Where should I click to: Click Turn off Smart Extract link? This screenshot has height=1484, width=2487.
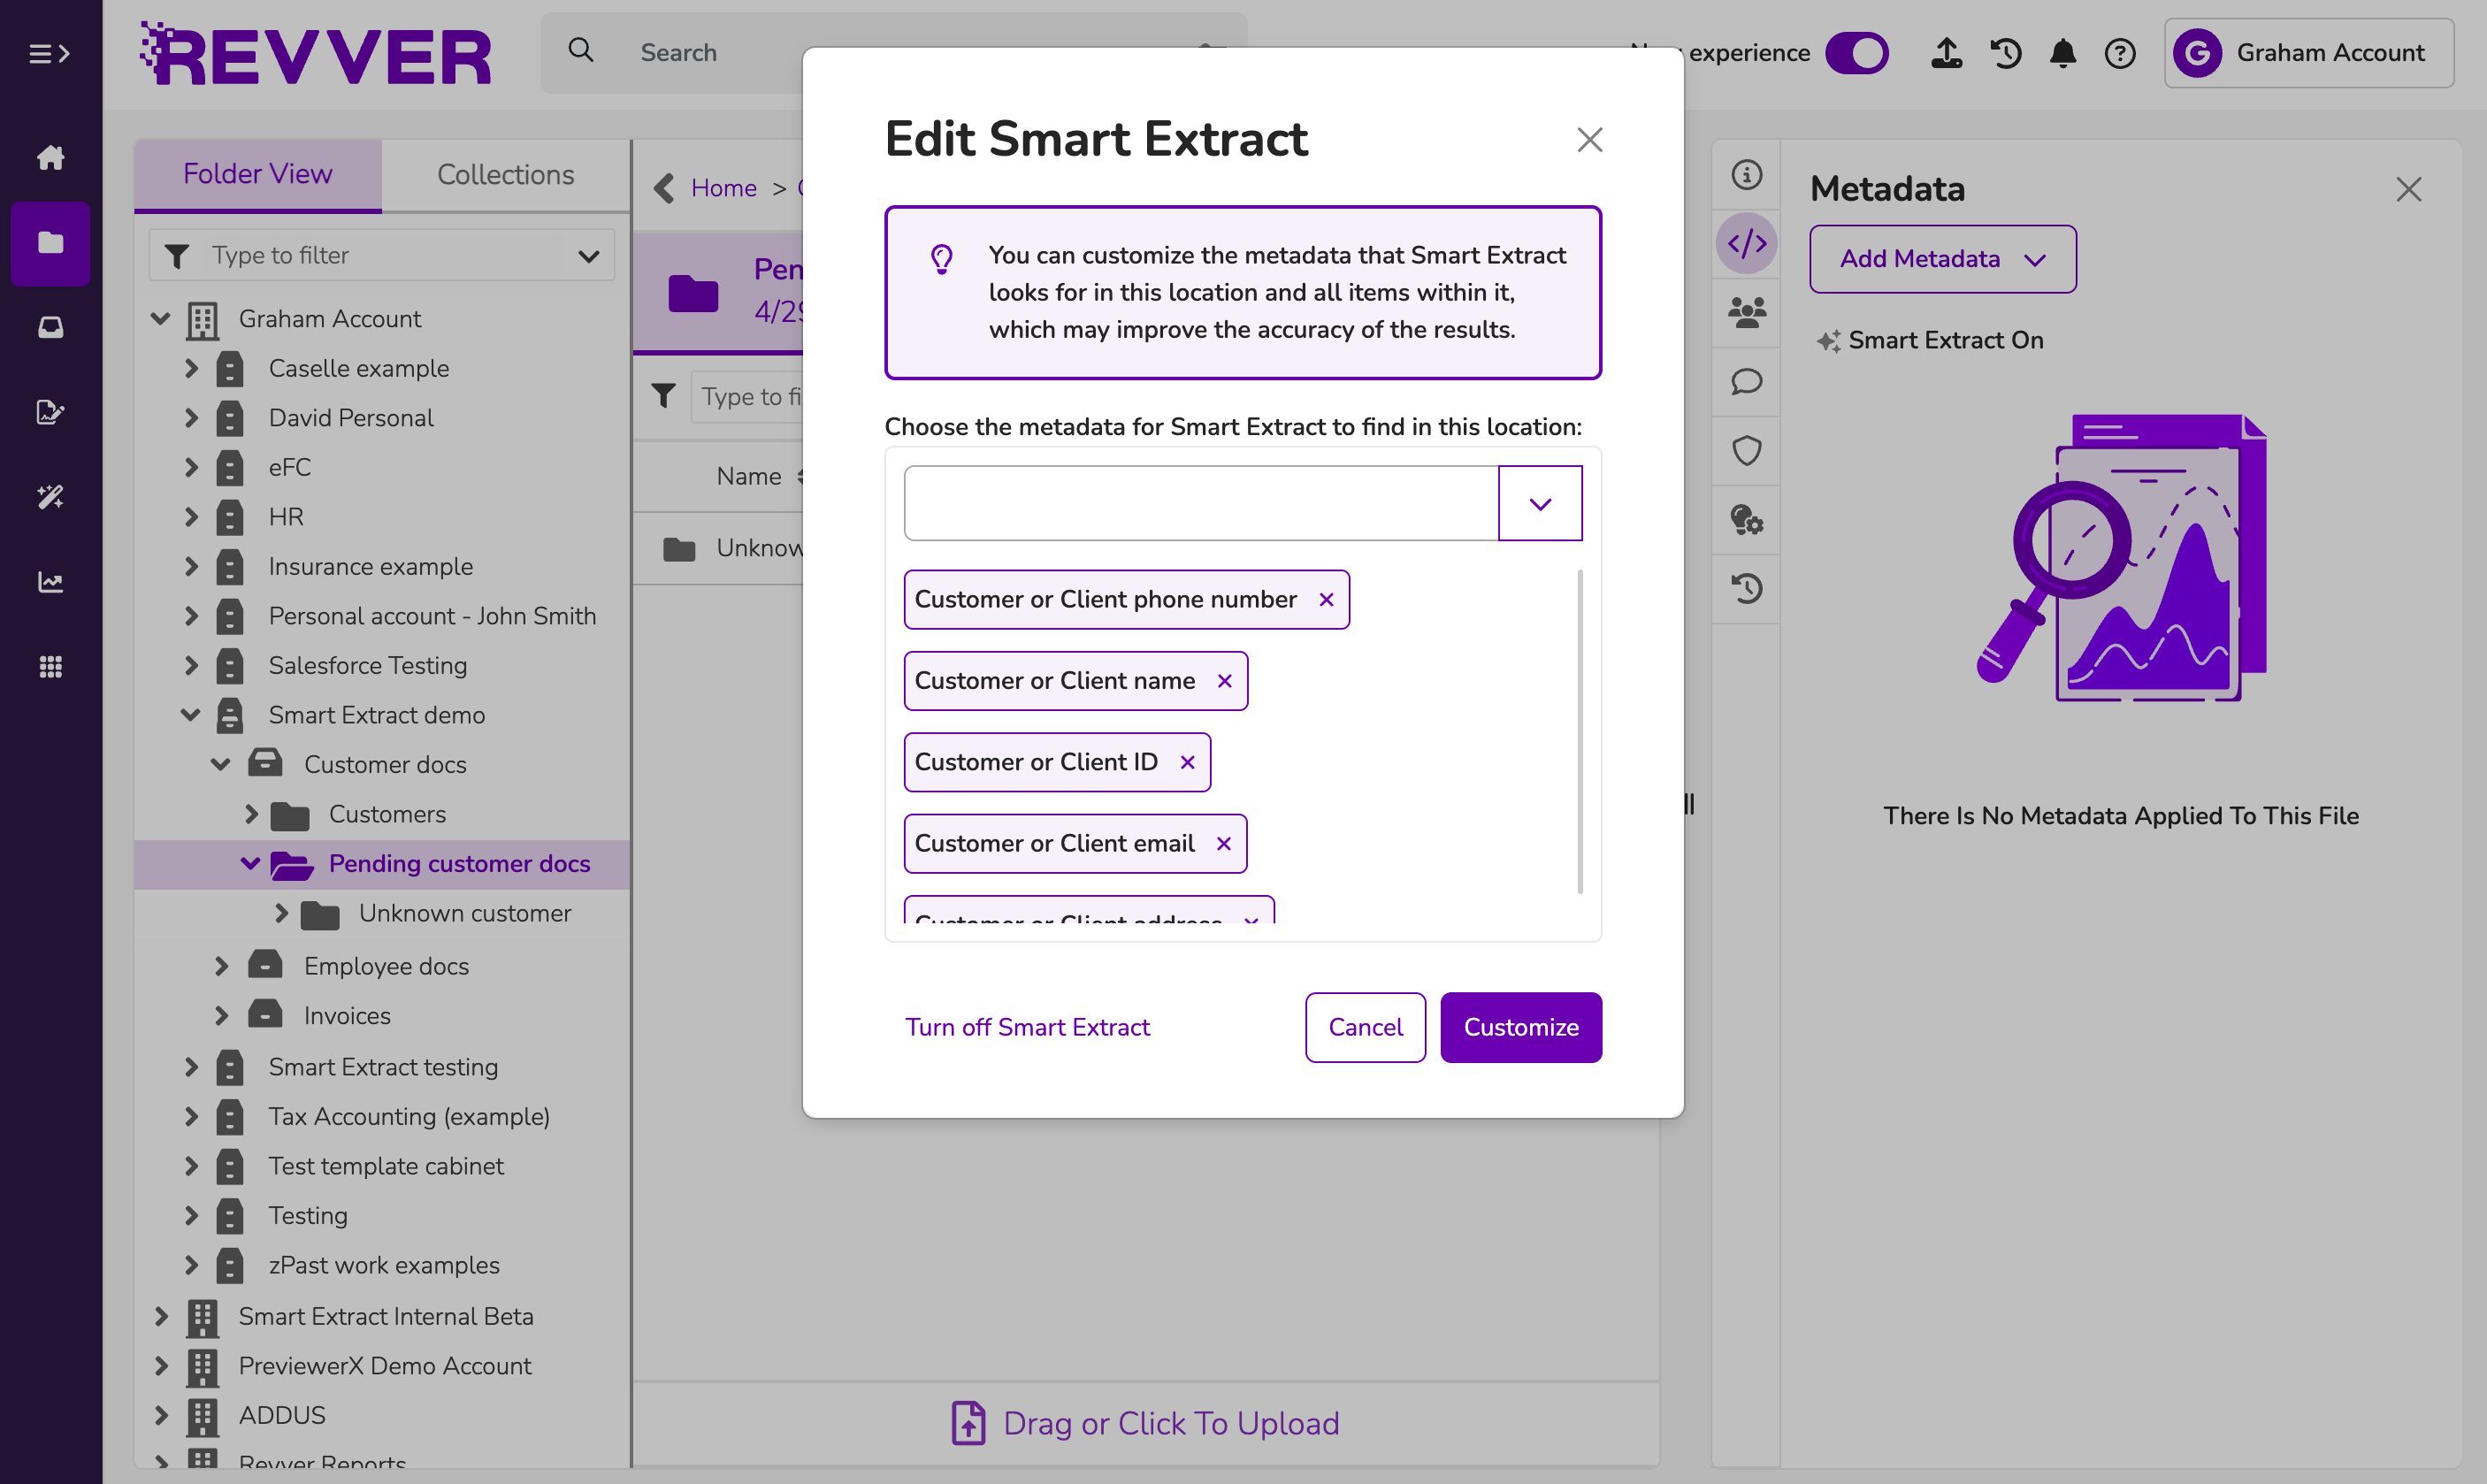point(1027,1027)
